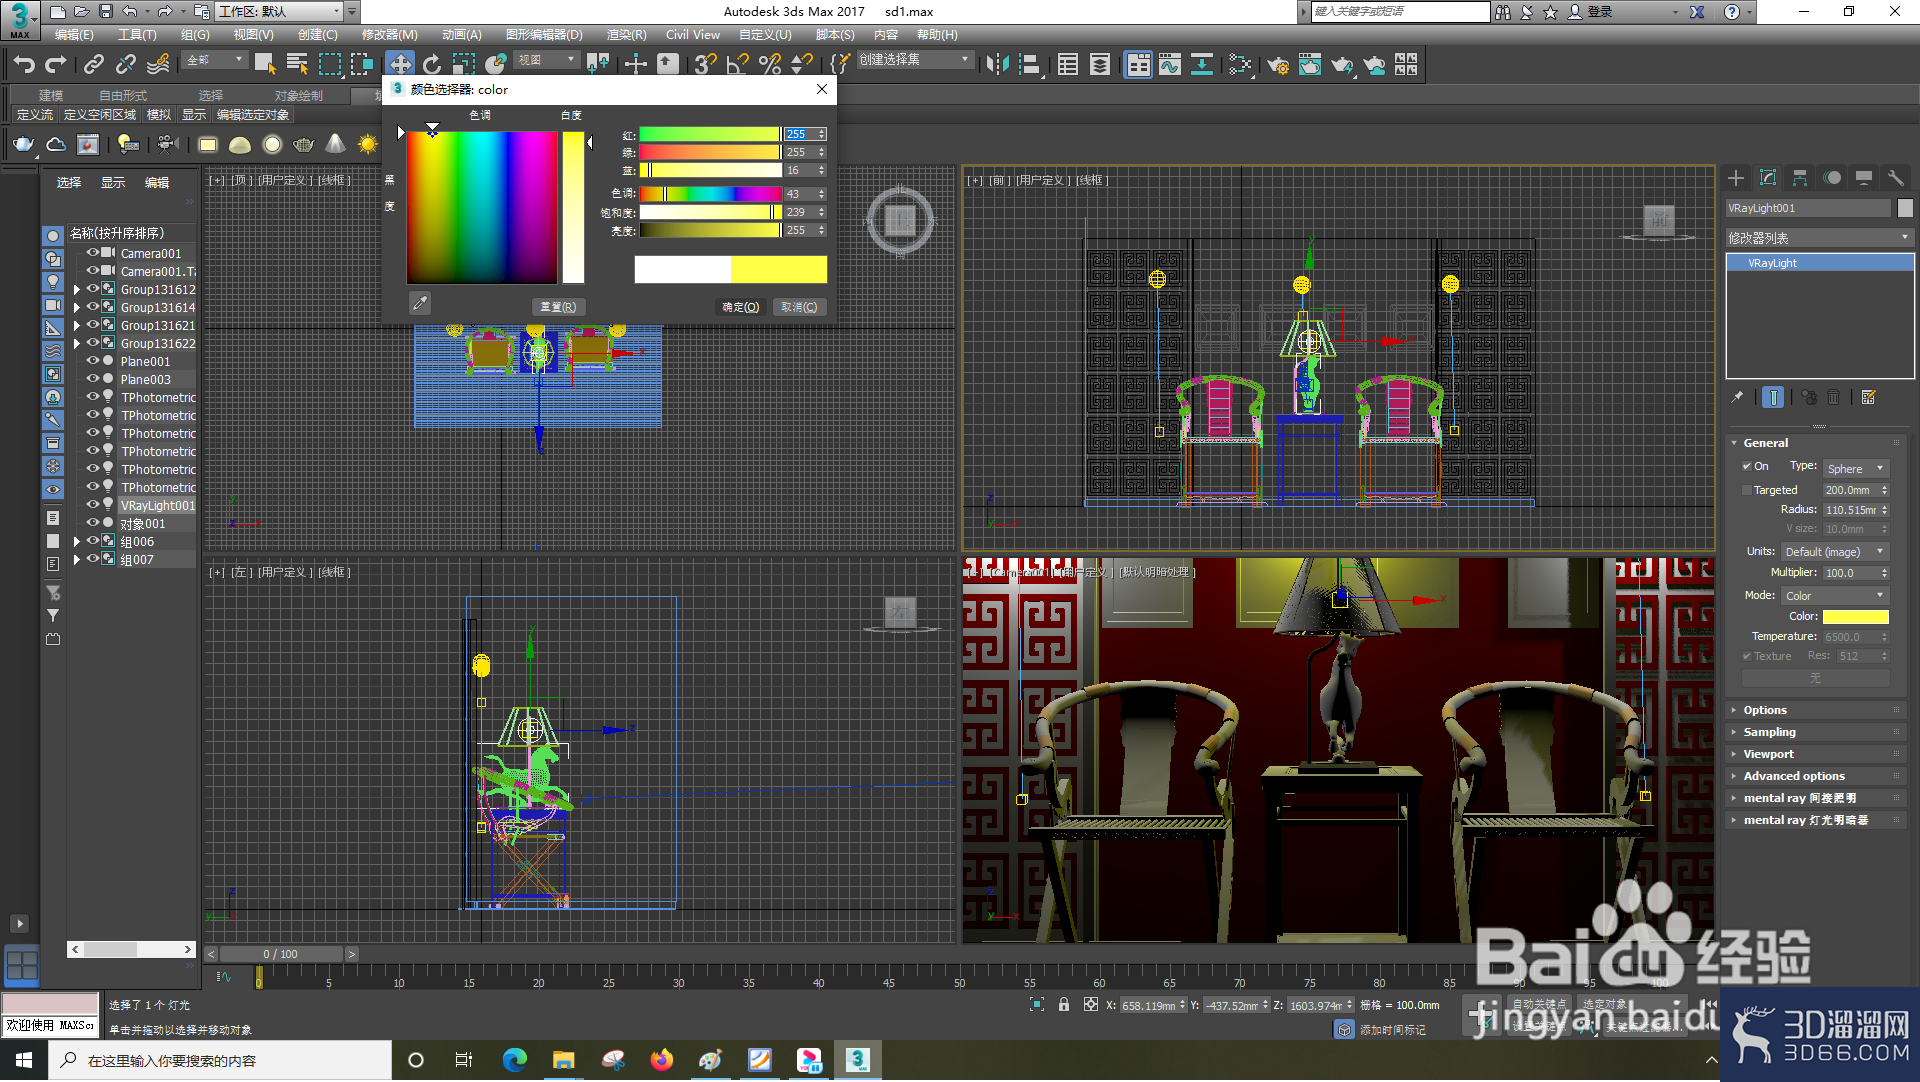The width and height of the screenshot is (1920, 1082).
Task: Open the Rendered Frame Window icon
Action: click(1310, 65)
